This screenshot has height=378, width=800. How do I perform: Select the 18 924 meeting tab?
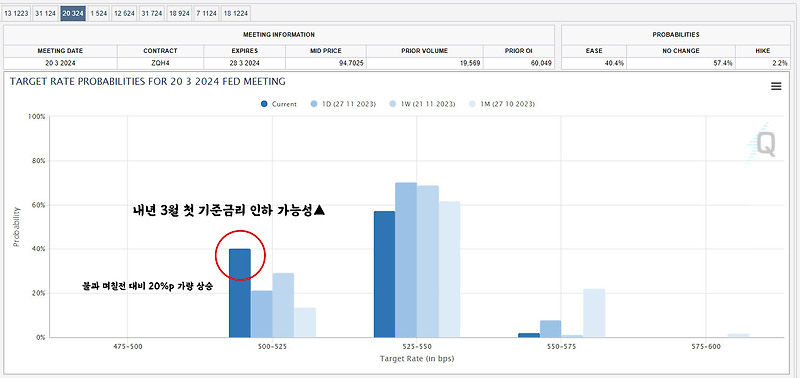(180, 14)
